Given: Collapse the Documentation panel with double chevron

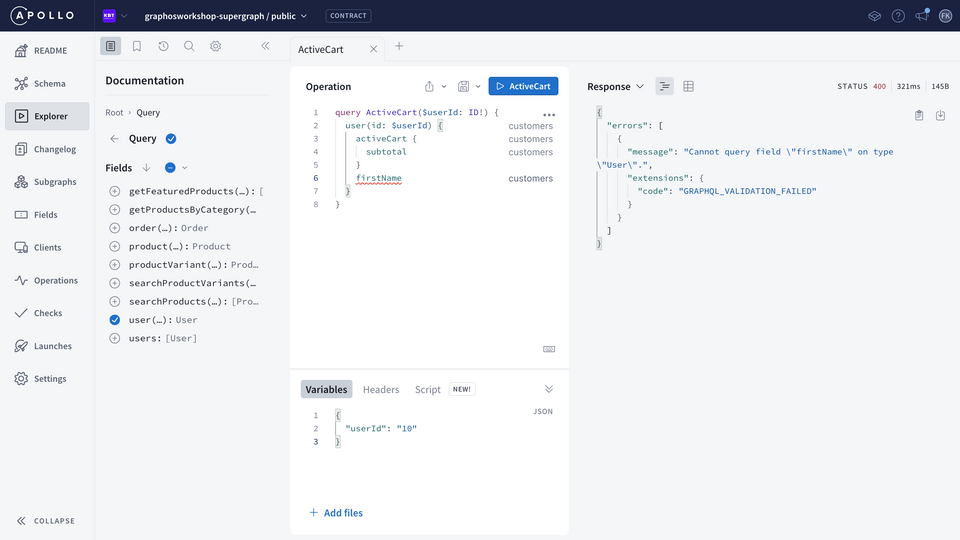Looking at the screenshot, I should click(x=266, y=46).
